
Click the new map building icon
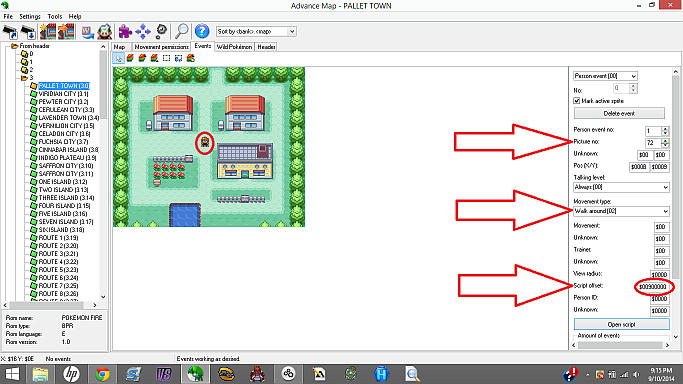[47, 31]
